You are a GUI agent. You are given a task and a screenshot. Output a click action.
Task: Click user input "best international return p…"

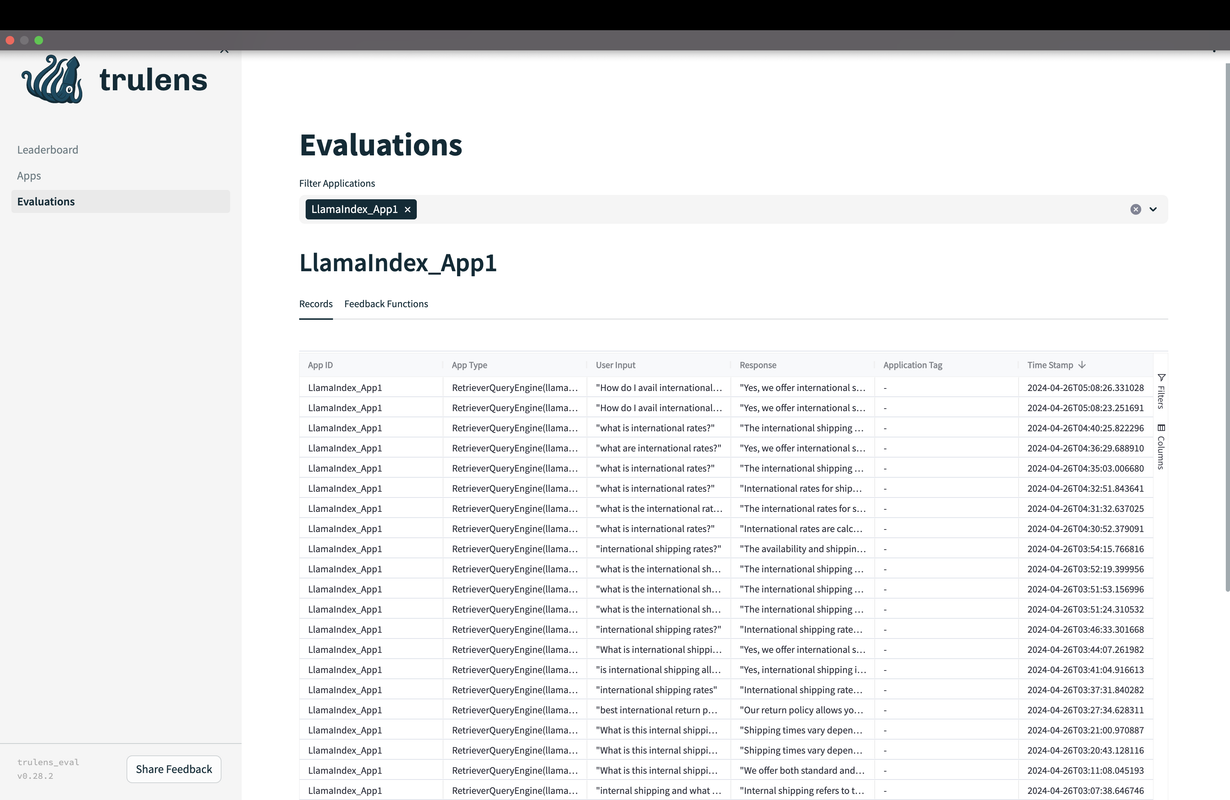coord(657,710)
